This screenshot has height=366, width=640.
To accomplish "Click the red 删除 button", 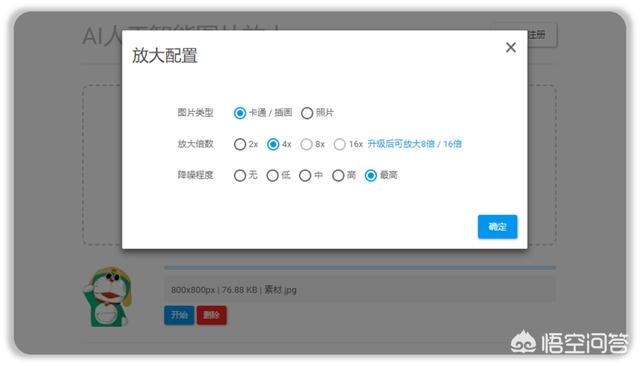I will (211, 315).
